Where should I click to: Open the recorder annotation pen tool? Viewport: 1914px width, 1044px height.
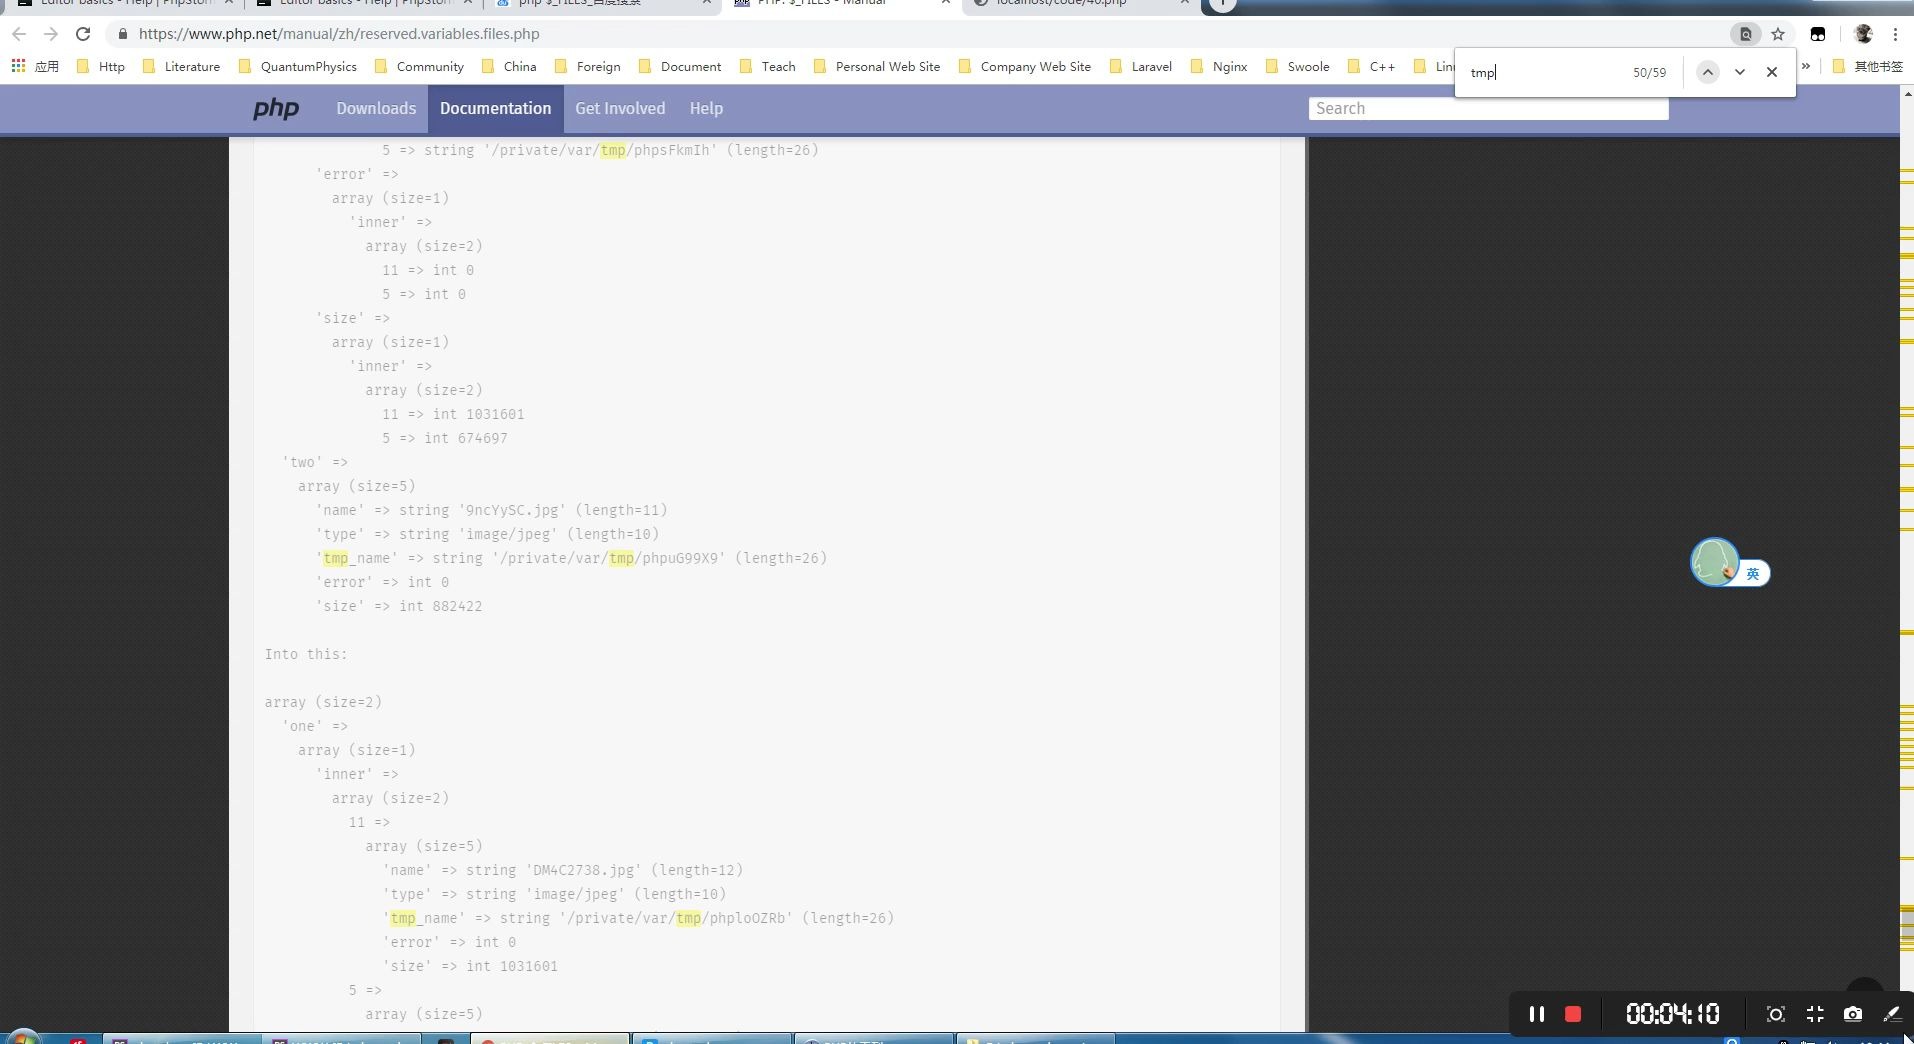tap(1892, 1014)
